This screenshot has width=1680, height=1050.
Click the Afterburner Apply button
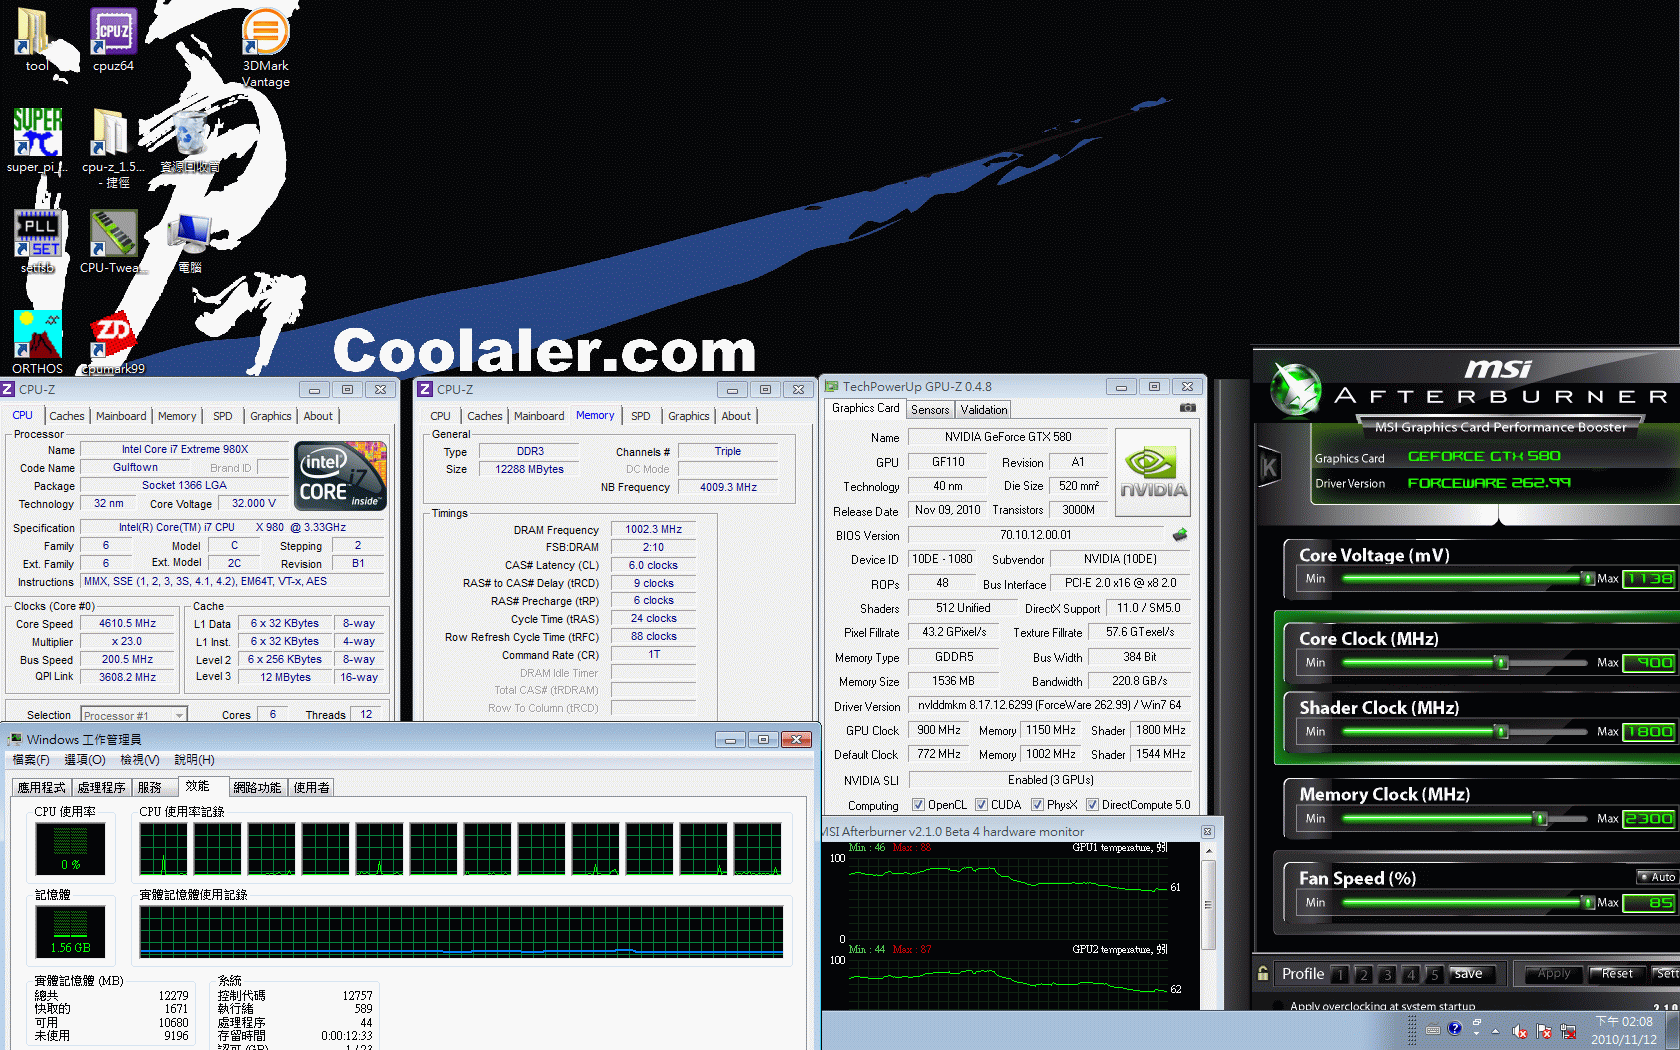point(1553,974)
